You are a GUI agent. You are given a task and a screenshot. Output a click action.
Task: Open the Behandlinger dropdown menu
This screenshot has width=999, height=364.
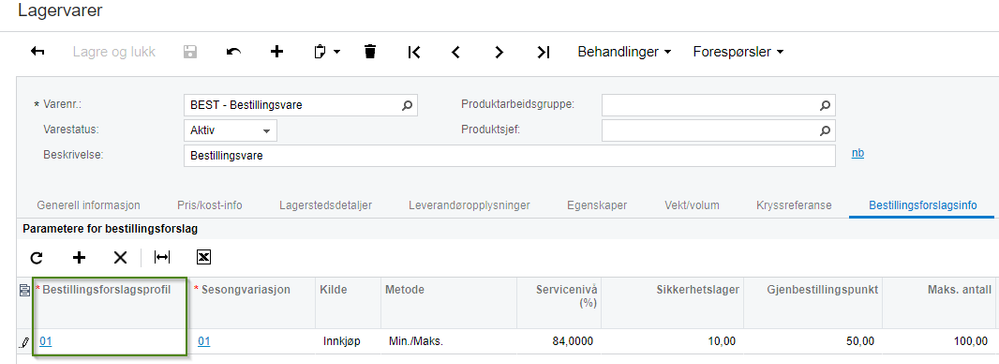point(624,52)
